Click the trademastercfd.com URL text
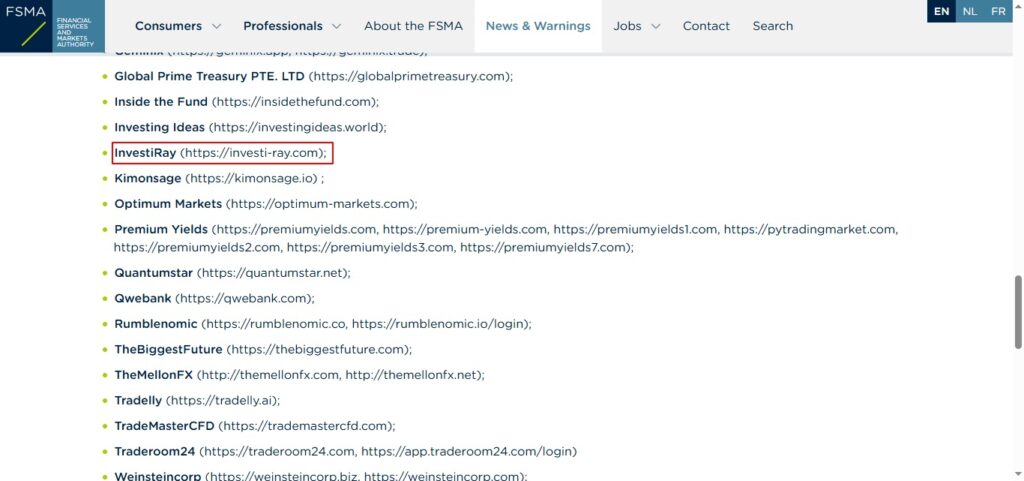Viewport: 1024px width, 481px height. tap(306, 426)
